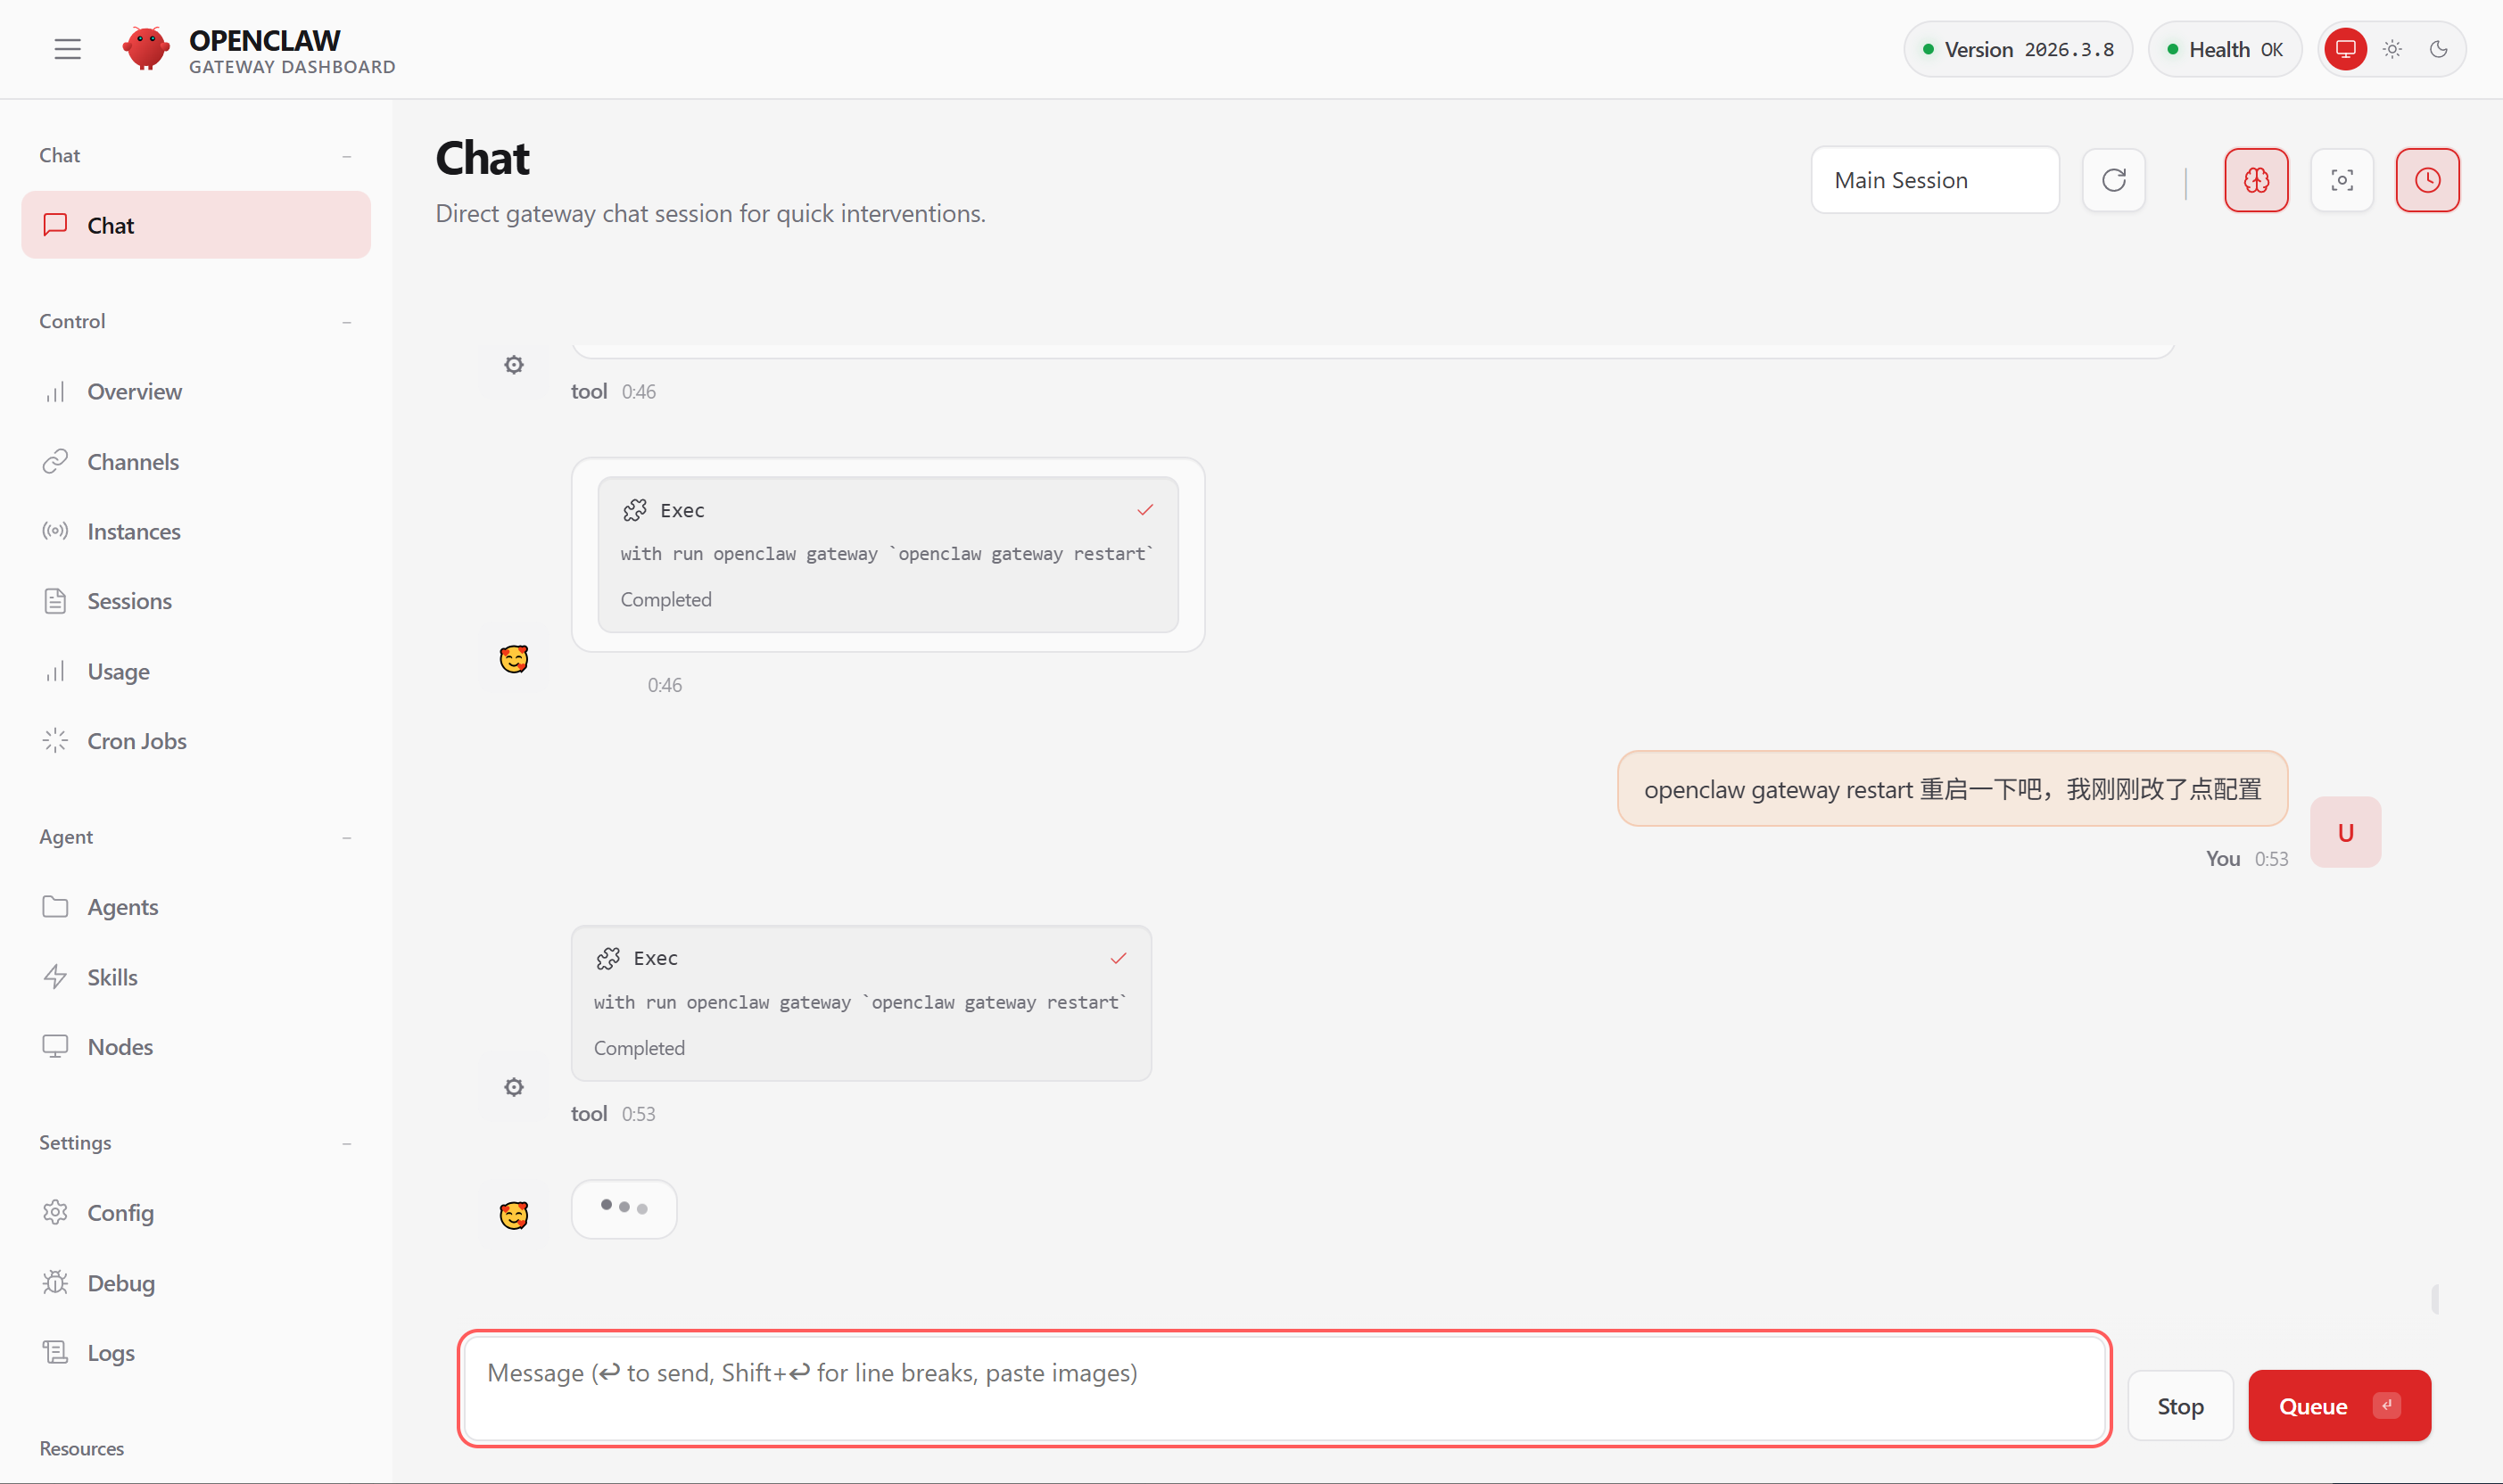Open the Debug page with bug icon
2503x1484 pixels.
point(120,1283)
